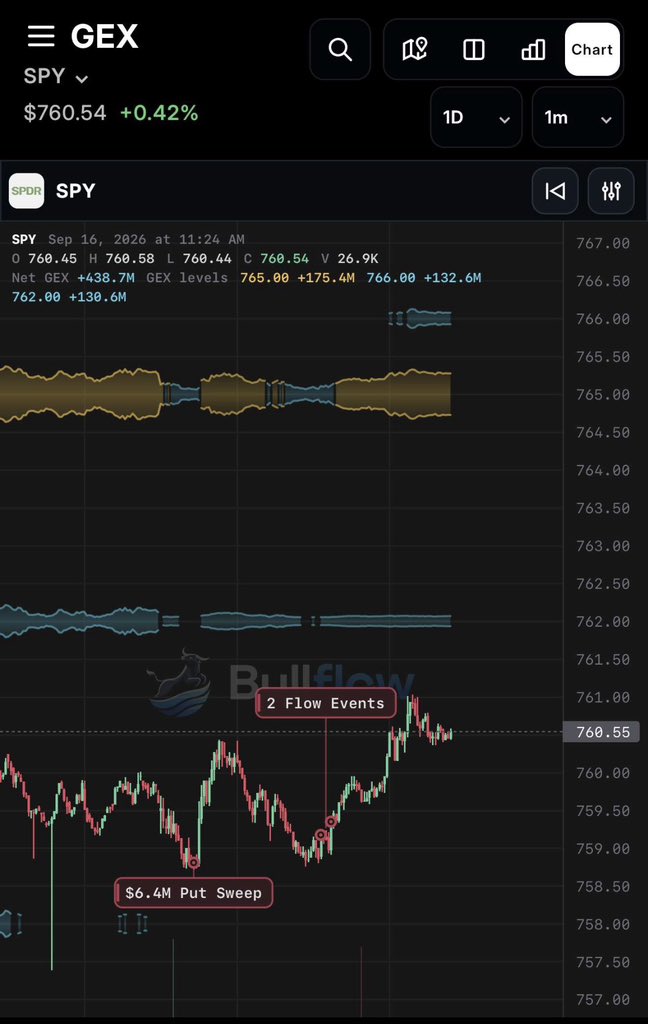
Task: Click the $760.54 price readout
Action: tap(65, 113)
